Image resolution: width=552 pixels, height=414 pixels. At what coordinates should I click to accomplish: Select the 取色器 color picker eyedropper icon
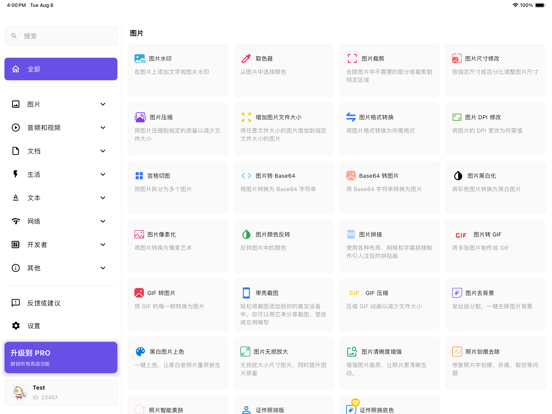(x=246, y=58)
